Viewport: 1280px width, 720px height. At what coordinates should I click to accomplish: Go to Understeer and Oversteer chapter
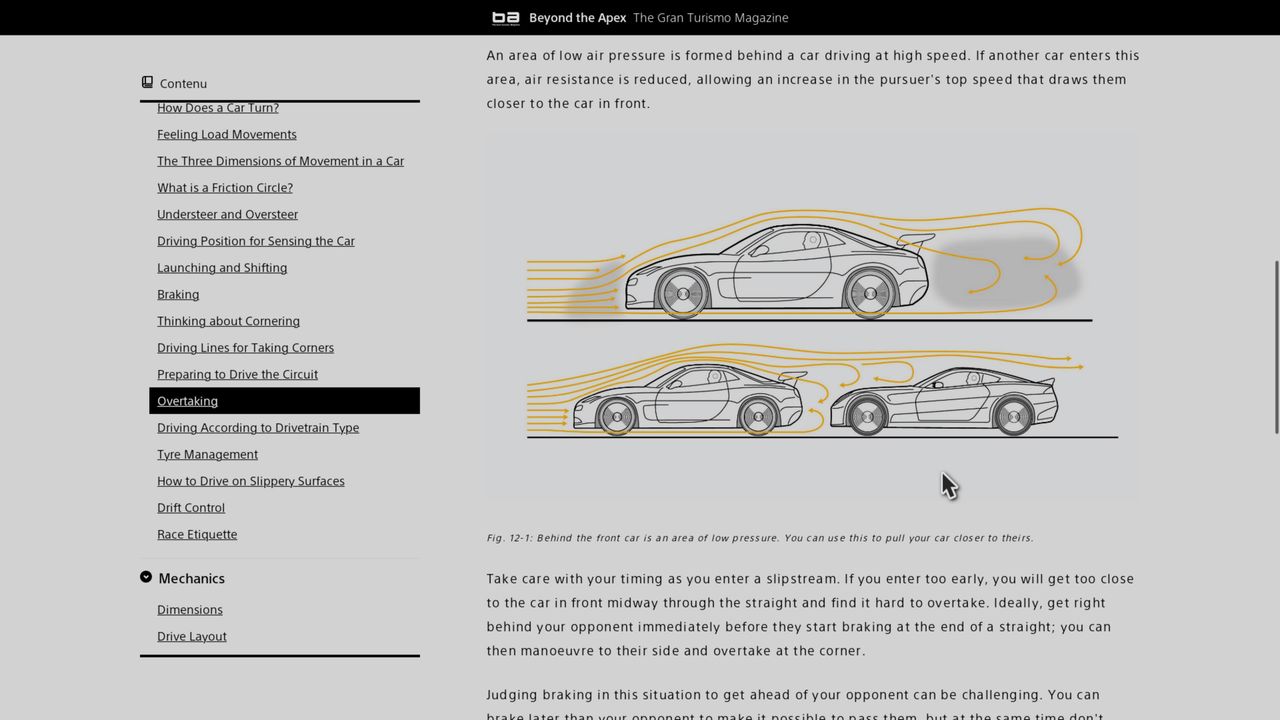(x=227, y=214)
